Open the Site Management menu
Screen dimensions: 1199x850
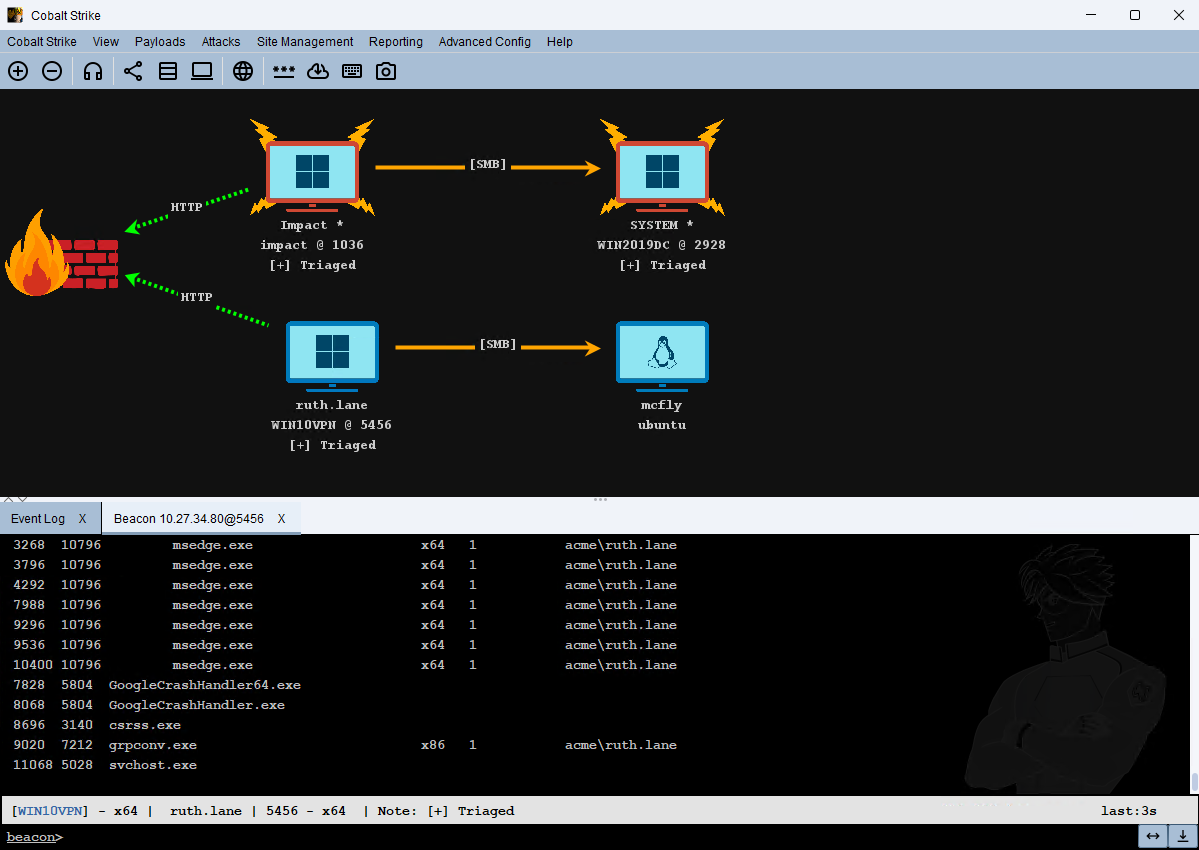(305, 42)
